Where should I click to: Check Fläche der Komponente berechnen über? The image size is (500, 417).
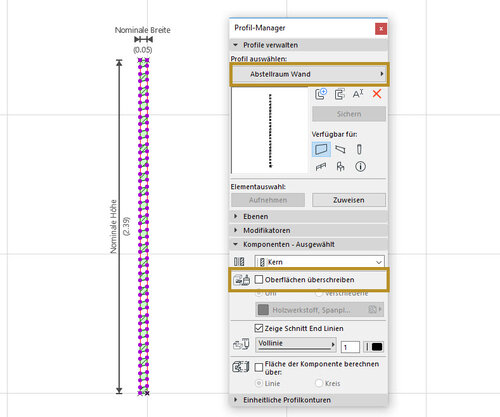[259, 367]
